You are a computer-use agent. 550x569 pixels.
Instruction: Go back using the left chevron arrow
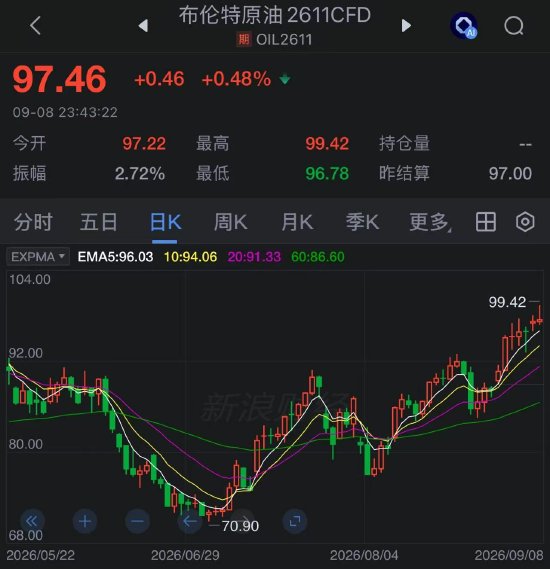(35, 26)
